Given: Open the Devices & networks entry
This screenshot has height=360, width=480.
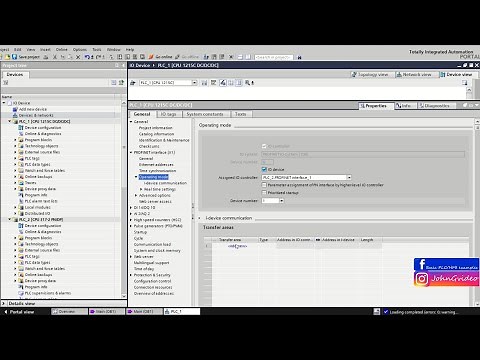Looking at the screenshot, I should pos(36,115).
